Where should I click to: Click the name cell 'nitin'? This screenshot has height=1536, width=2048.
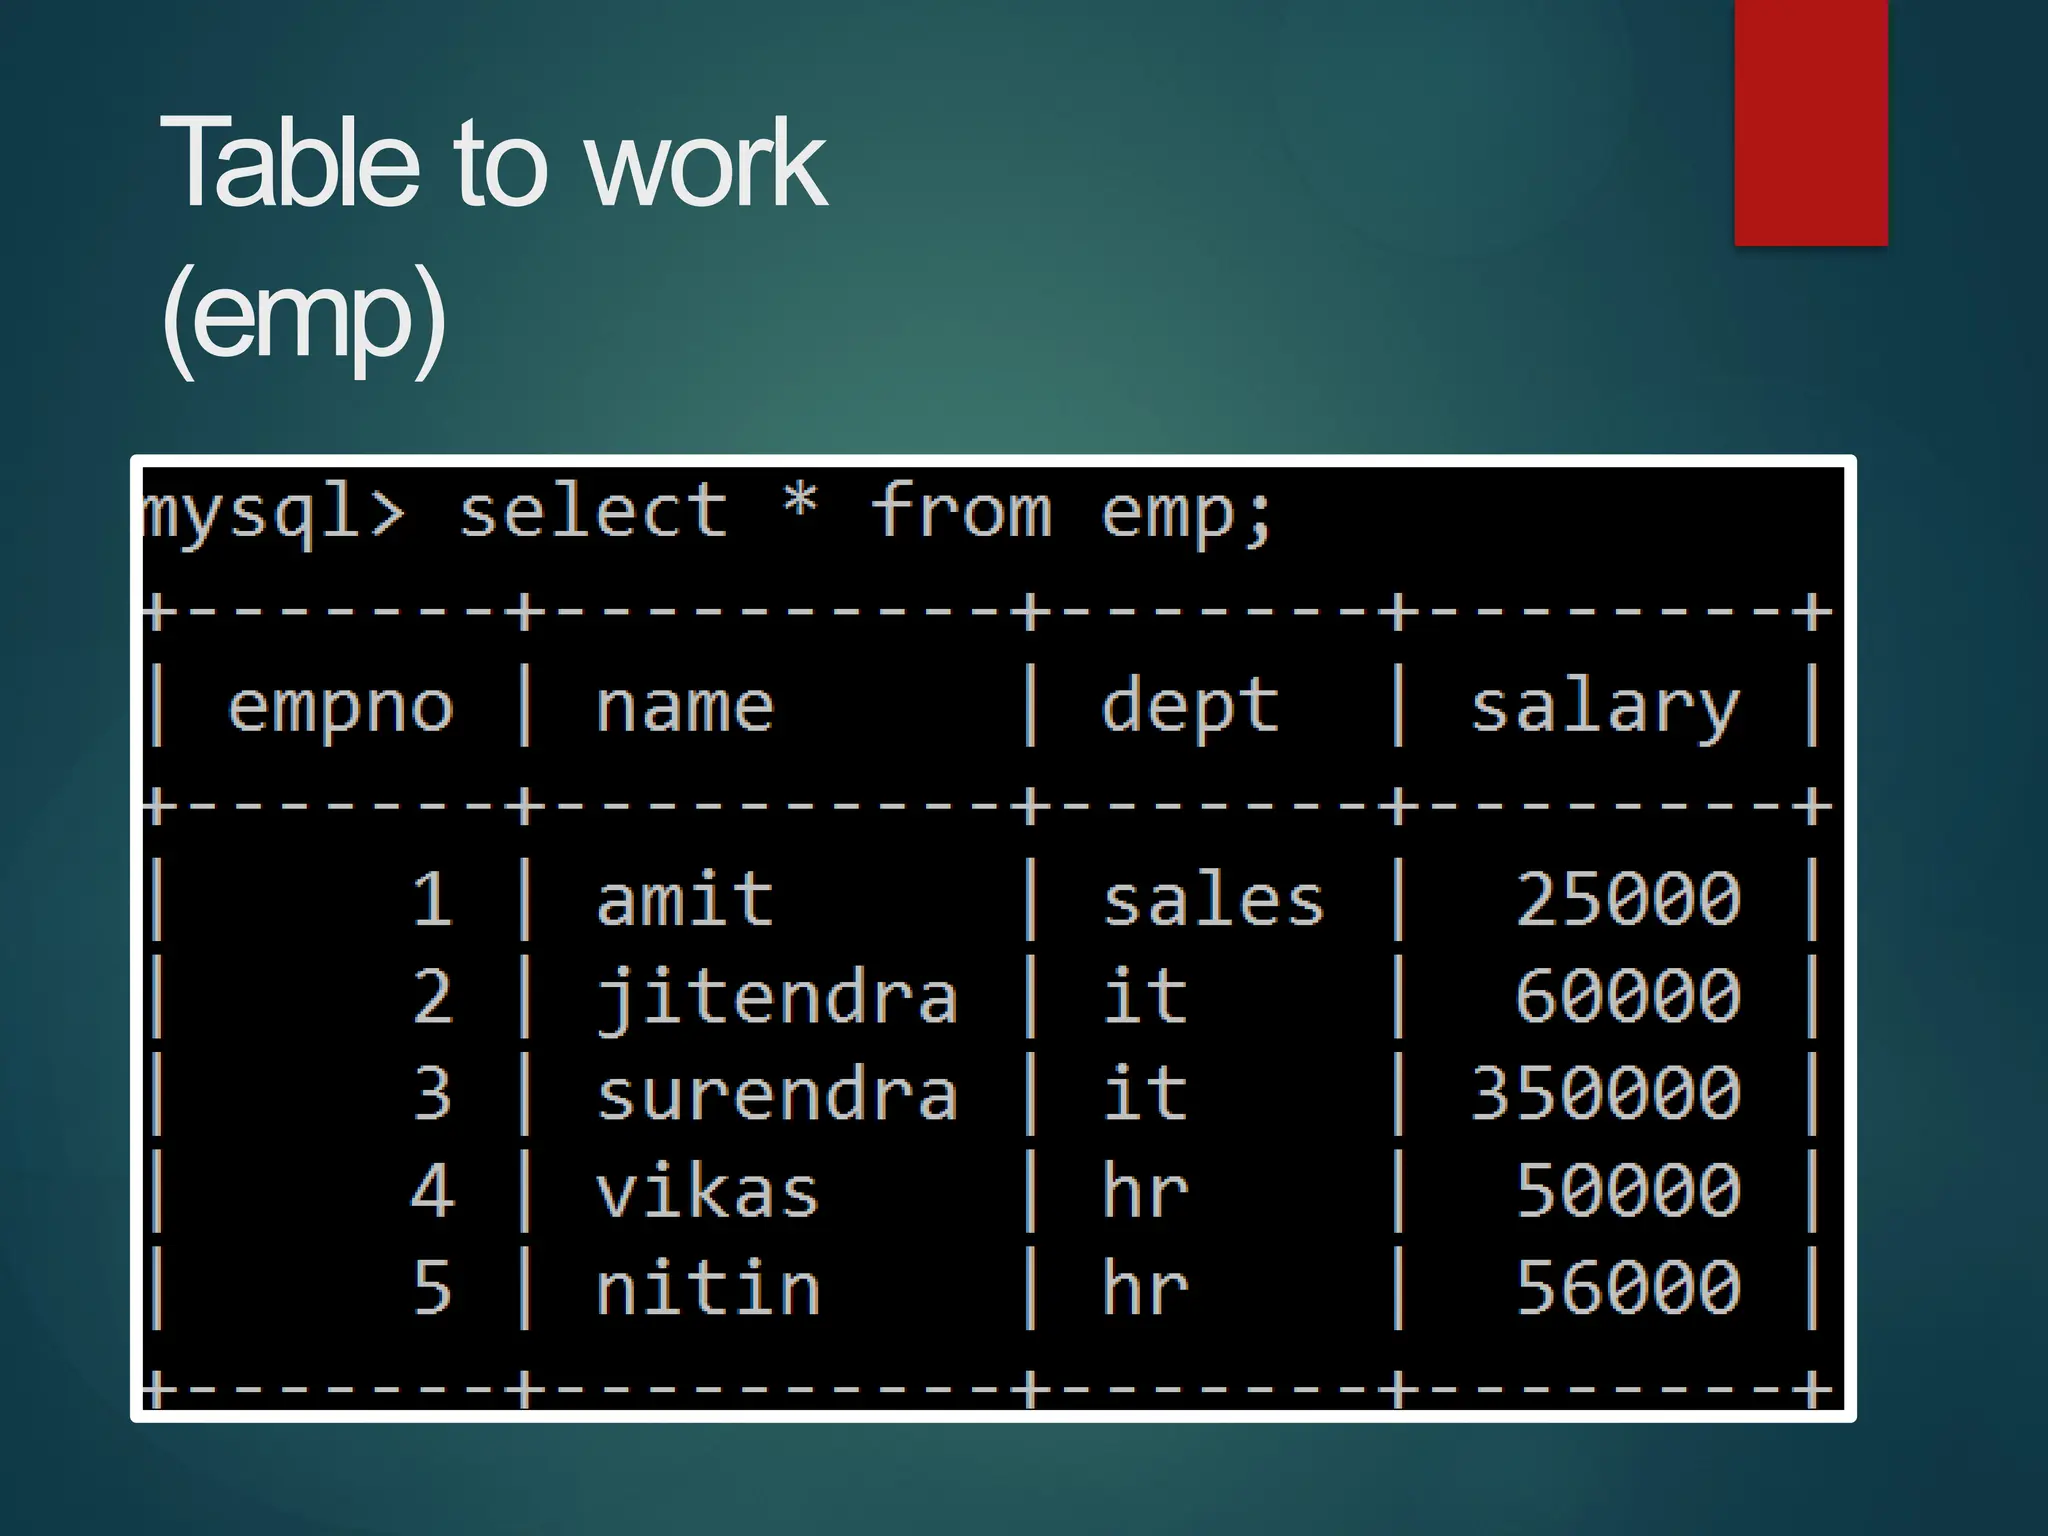(x=708, y=1286)
